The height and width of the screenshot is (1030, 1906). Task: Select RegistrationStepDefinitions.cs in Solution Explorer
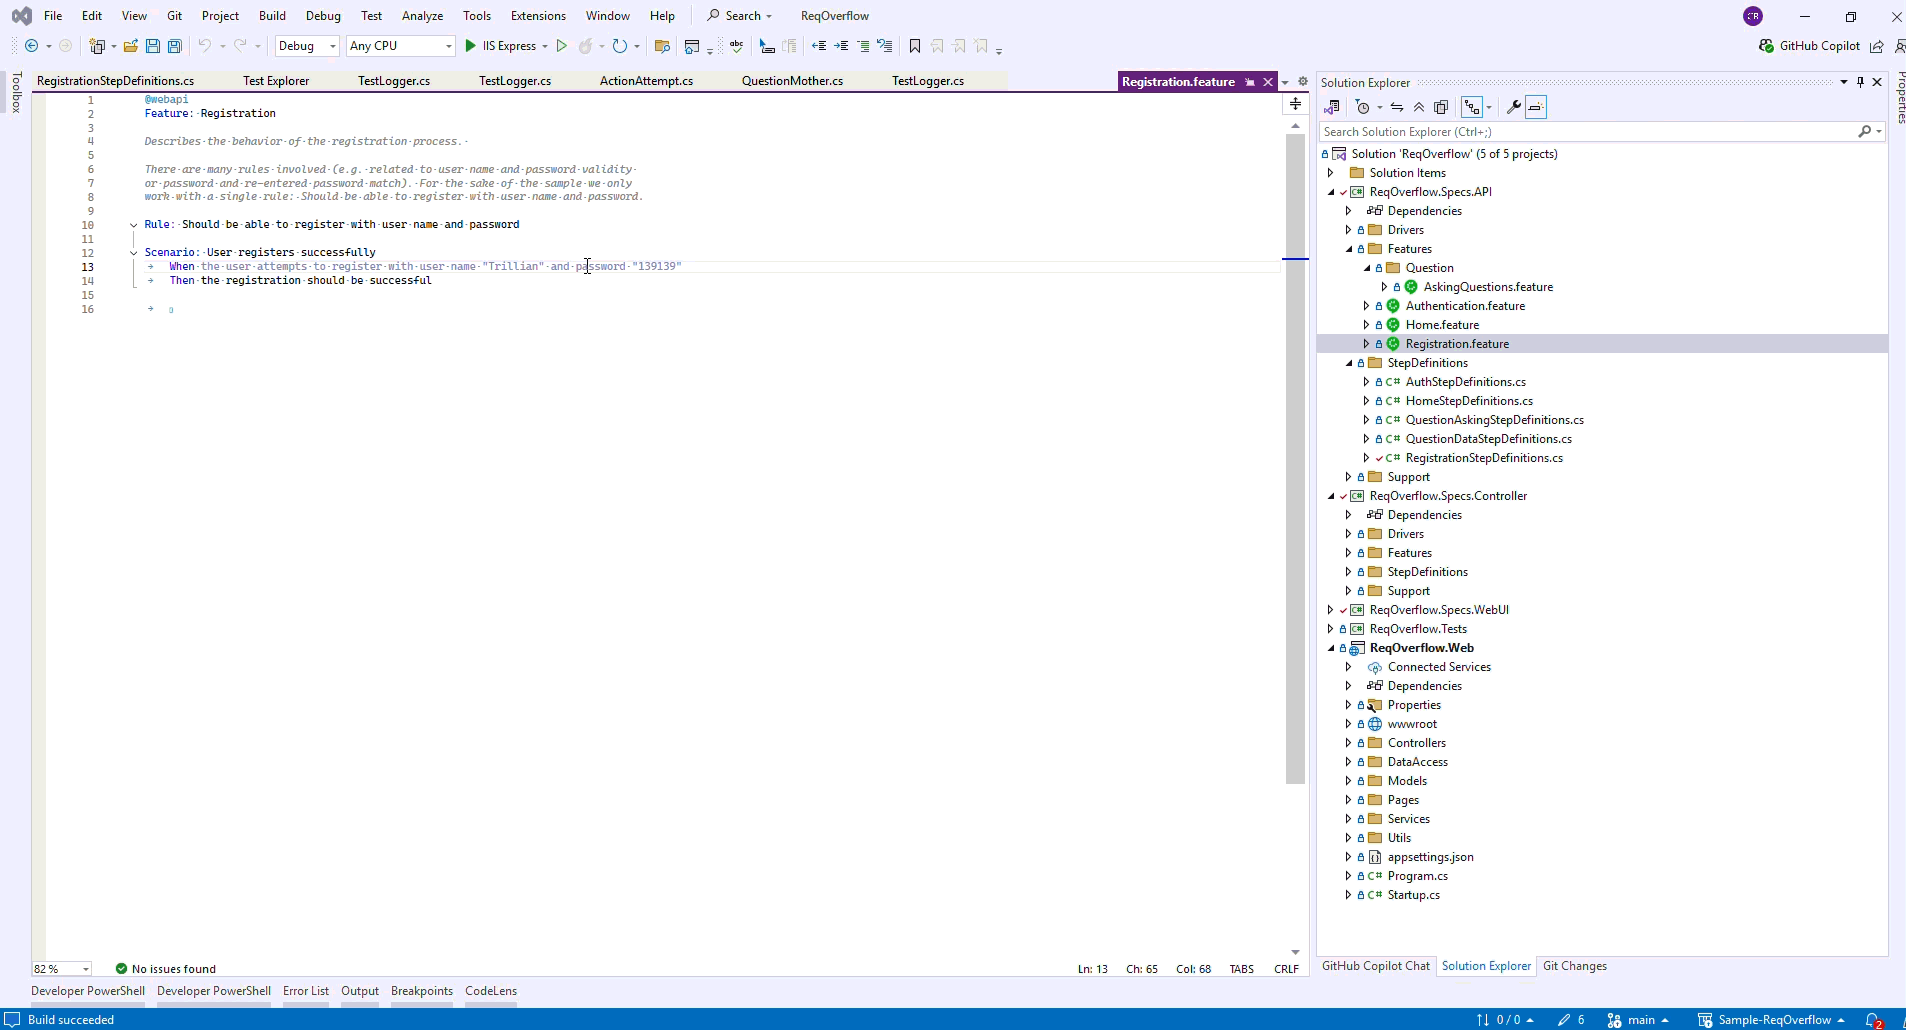click(1484, 458)
